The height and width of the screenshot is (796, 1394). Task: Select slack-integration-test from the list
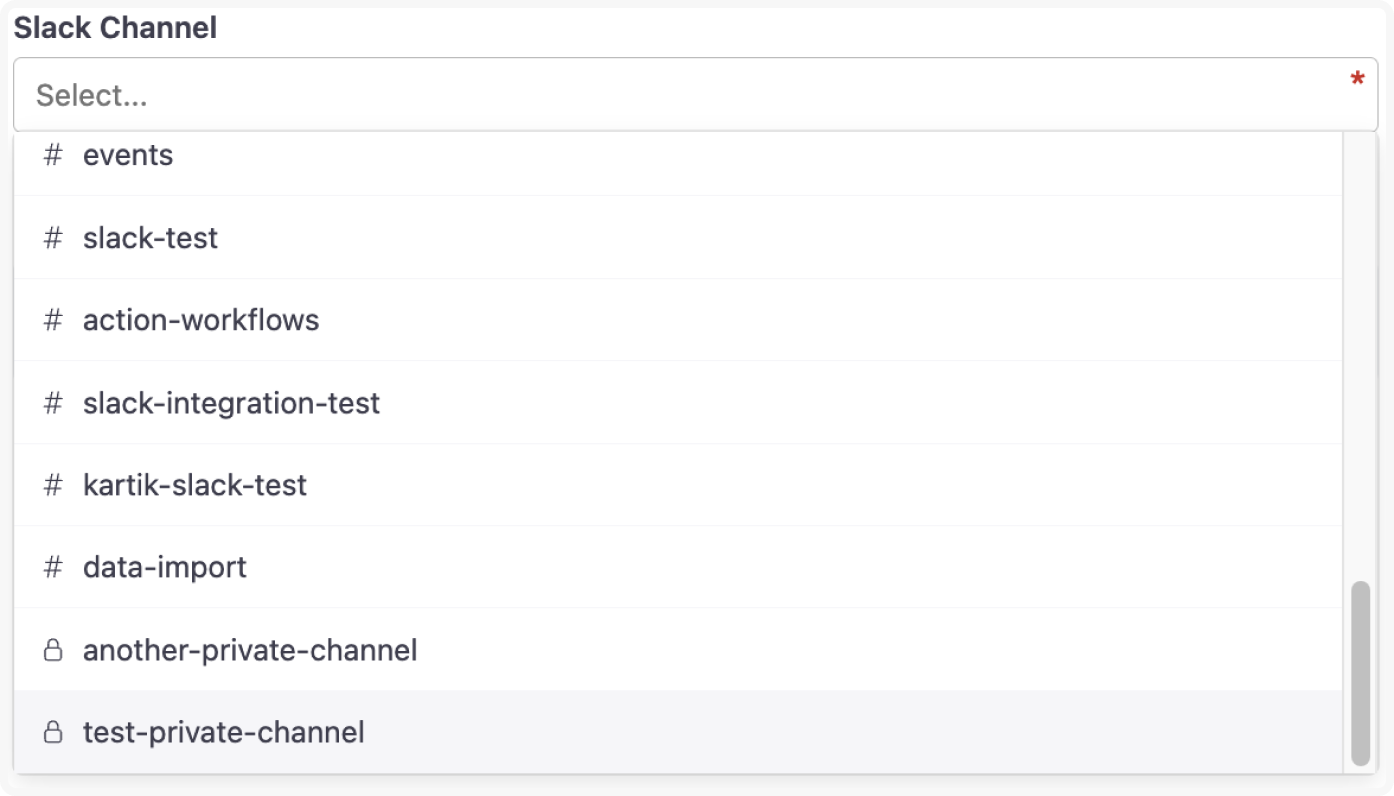(678, 403)
